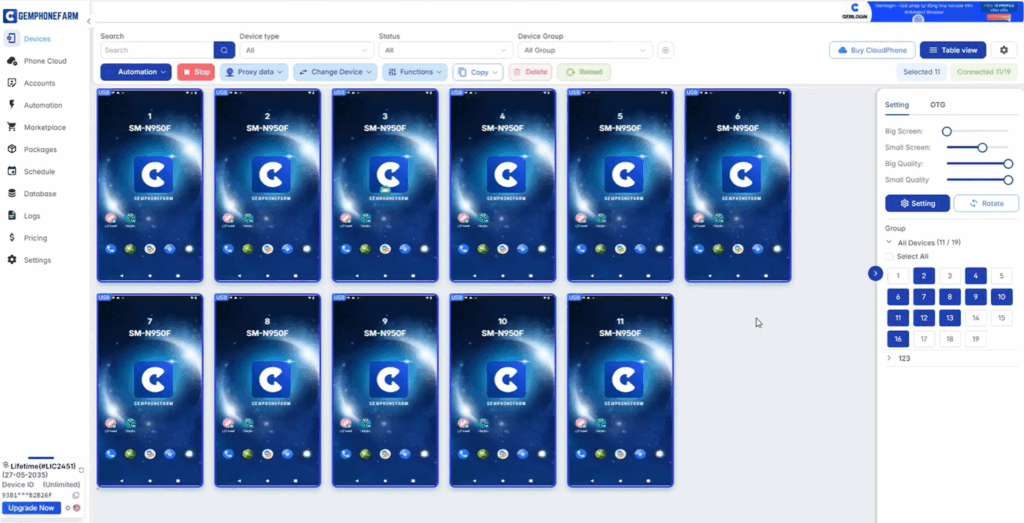Click the Reload button
Viewport: 1024px width, 523px height.
point(584,72)
